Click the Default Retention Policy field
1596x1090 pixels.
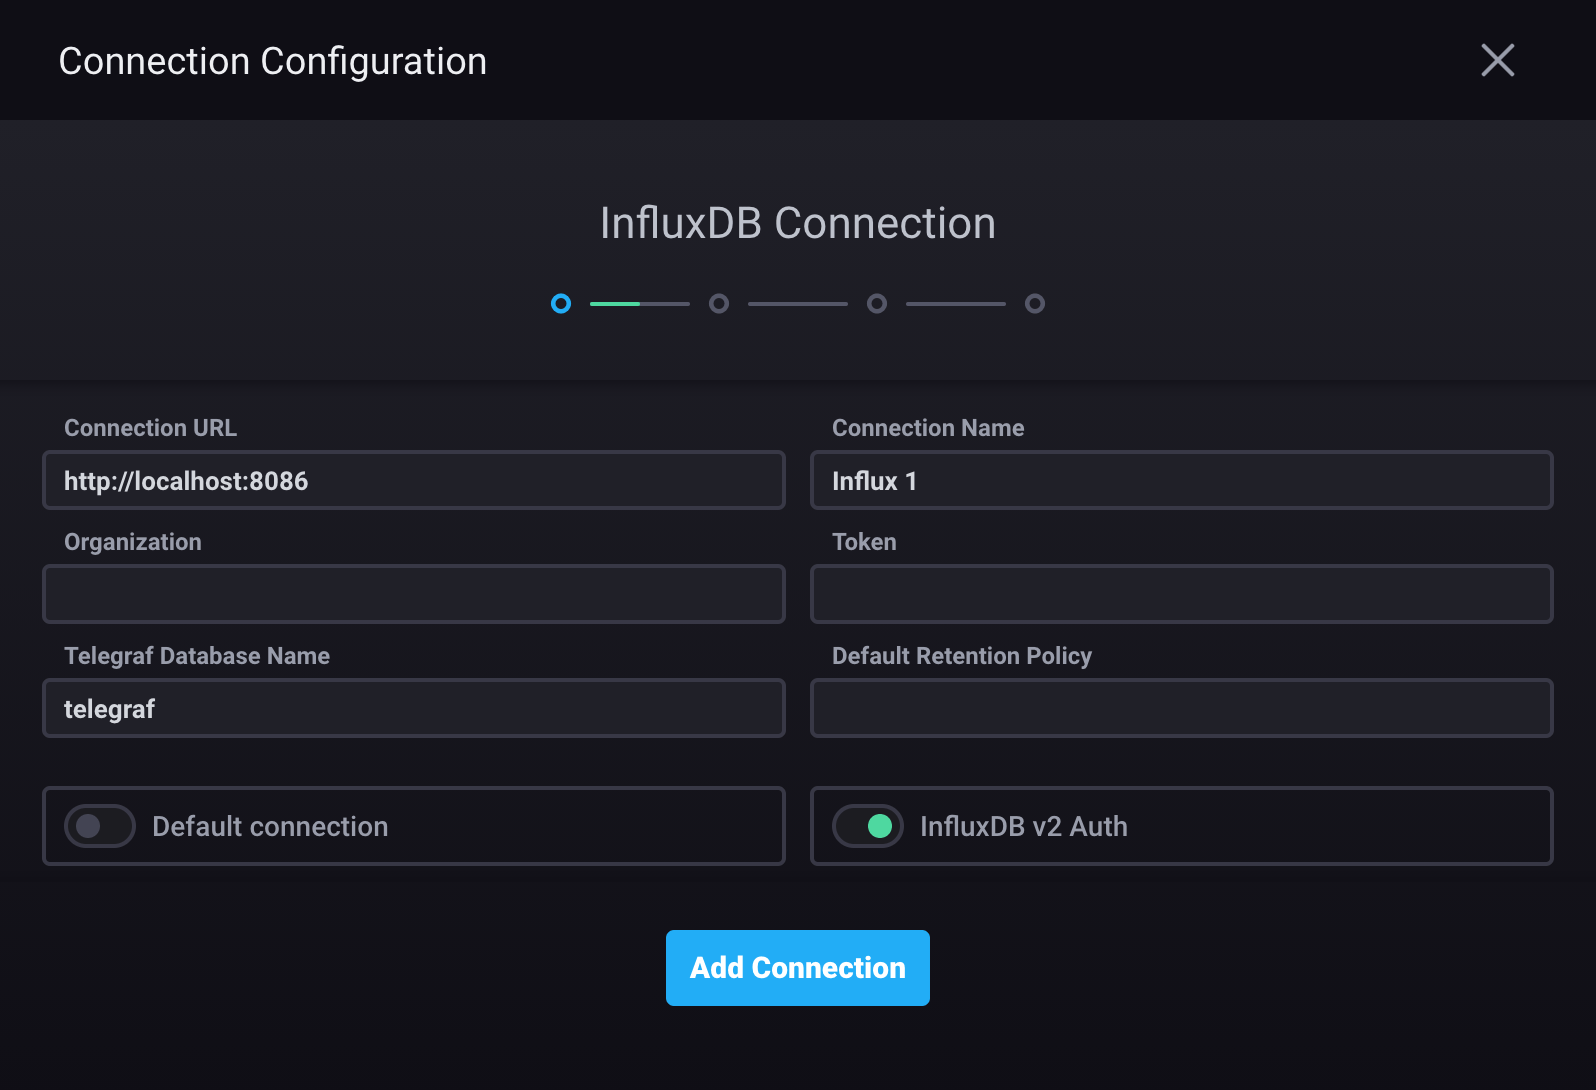1181,709
